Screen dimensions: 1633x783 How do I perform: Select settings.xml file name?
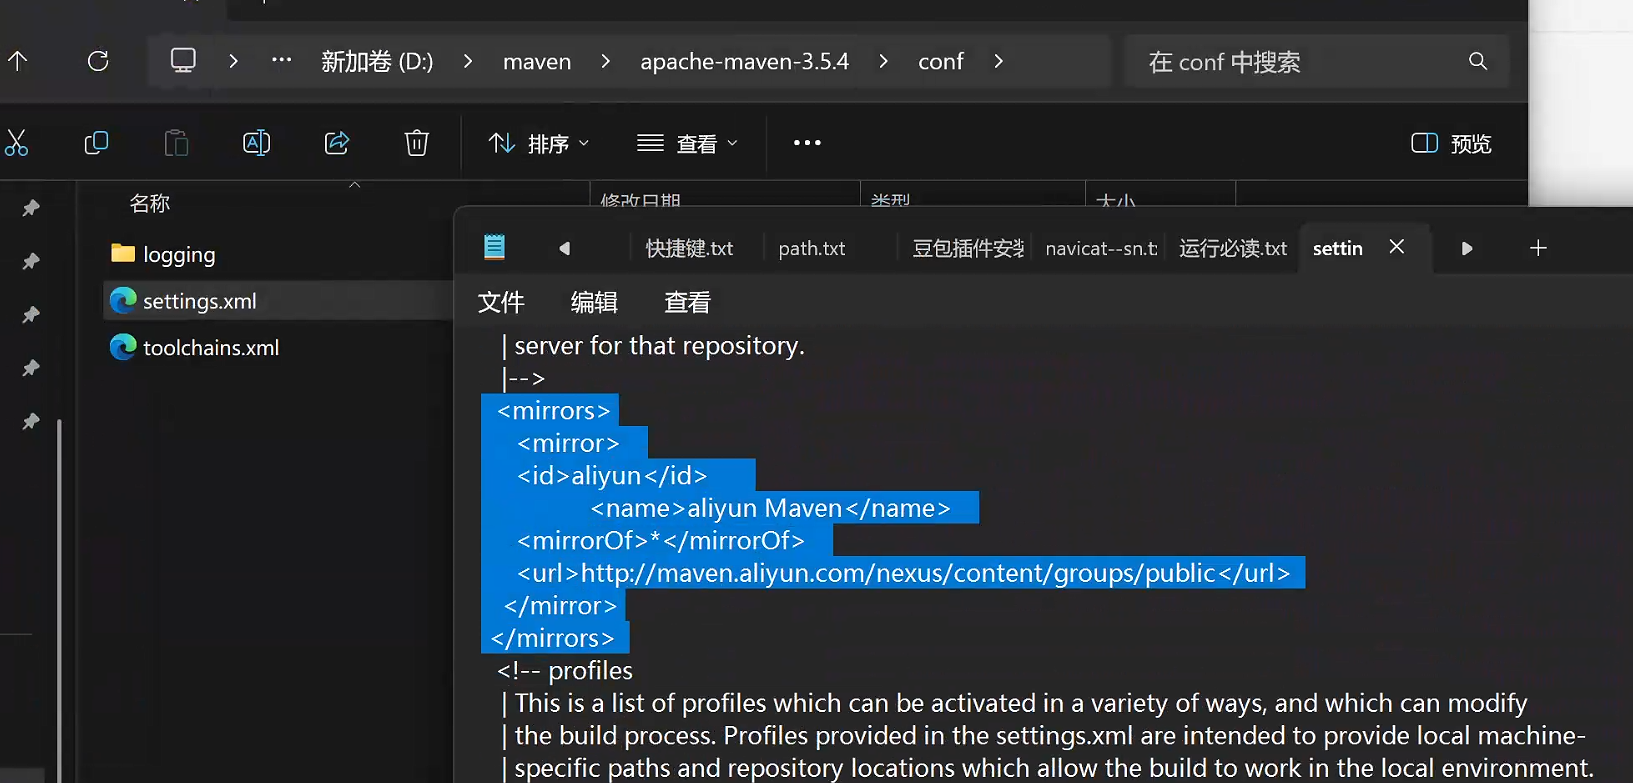point(200,301)
